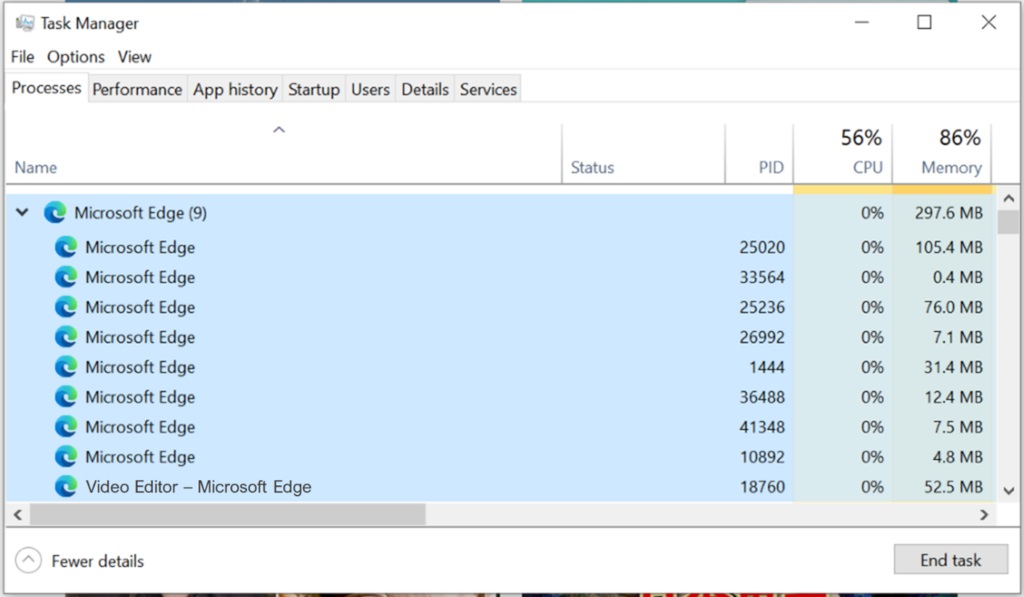
Task: Open the Options menu
Action: click(76, 57)
